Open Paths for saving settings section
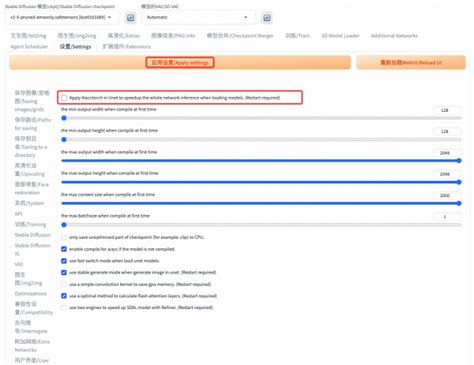Viewport: 474px width, 365px height. click(x=33, y=124)
